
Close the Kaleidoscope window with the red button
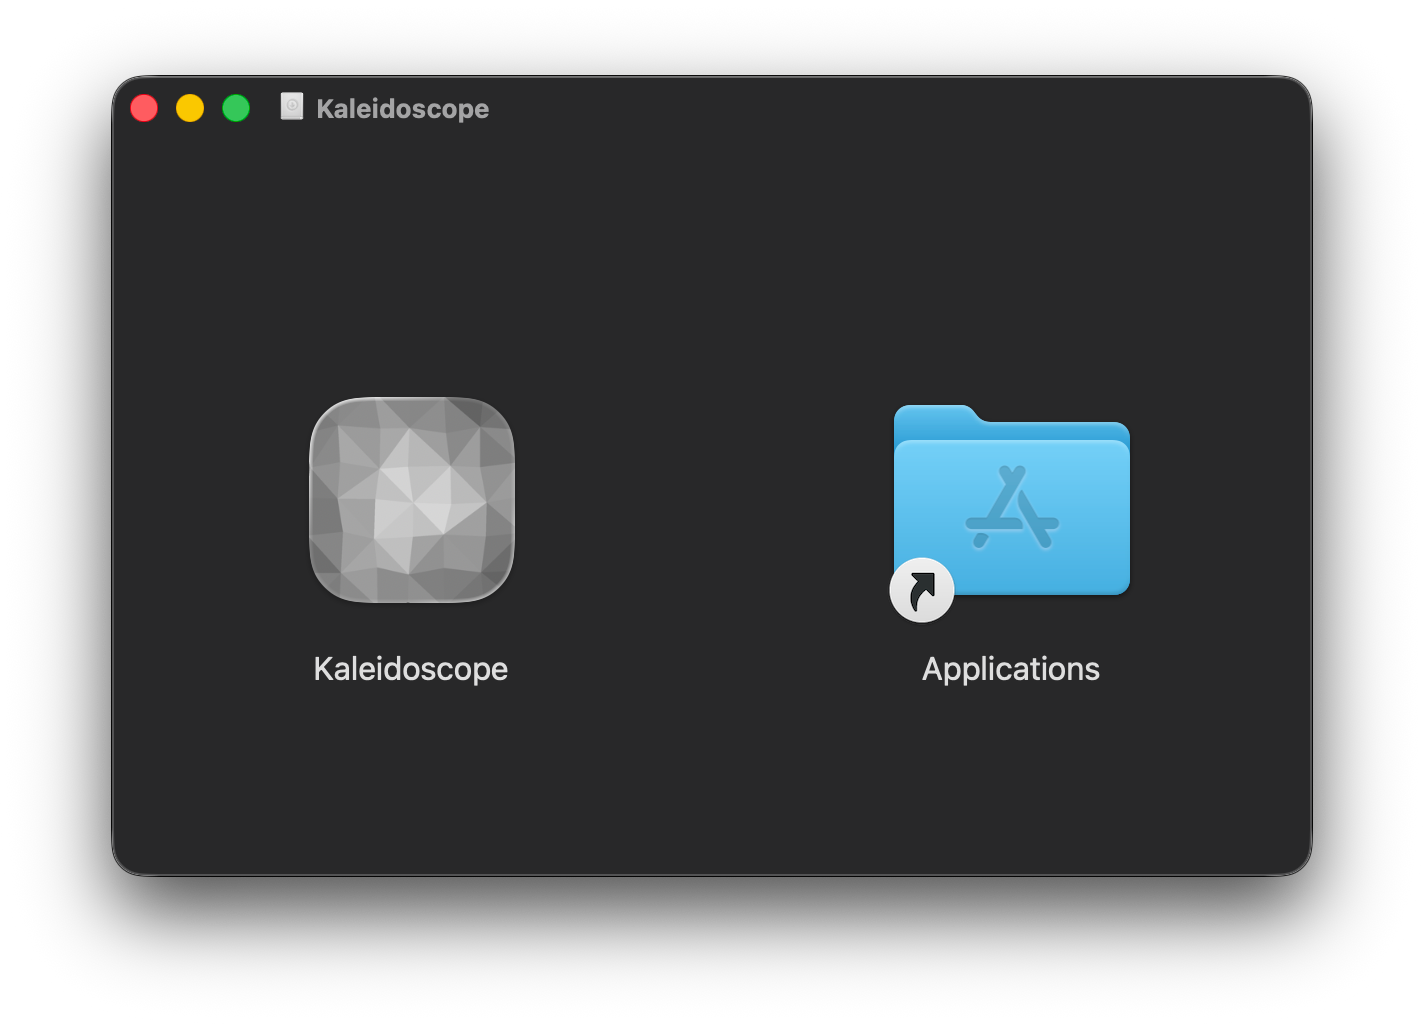point(144,108)
